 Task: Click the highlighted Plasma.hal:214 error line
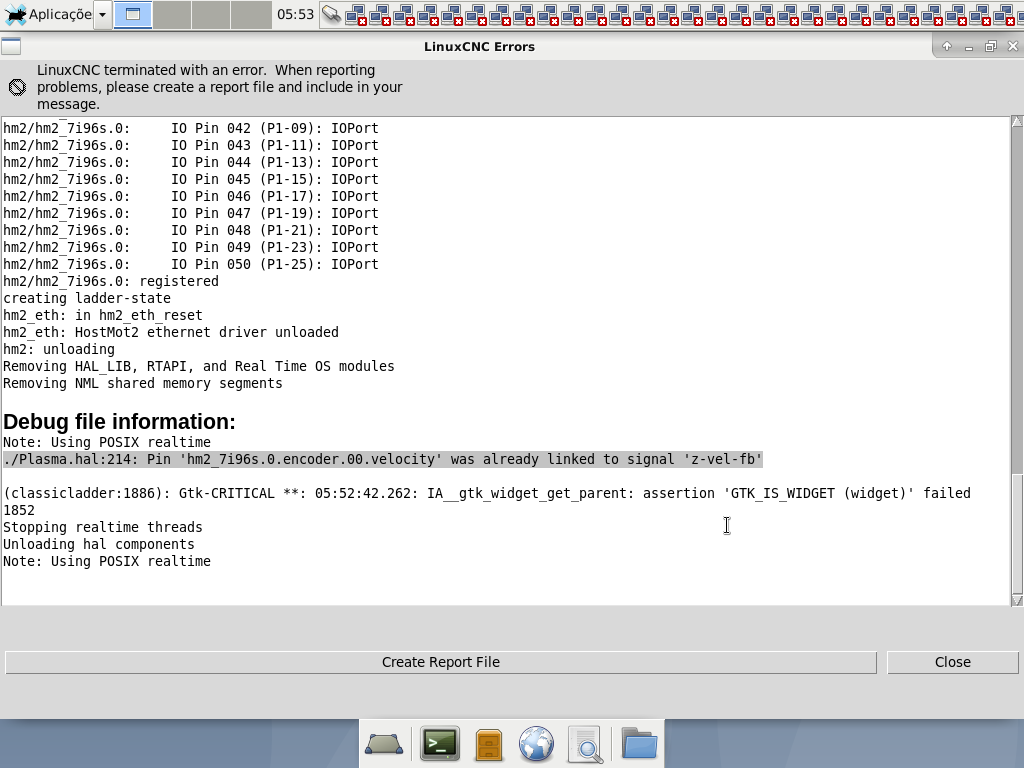(x=383, y=459)
